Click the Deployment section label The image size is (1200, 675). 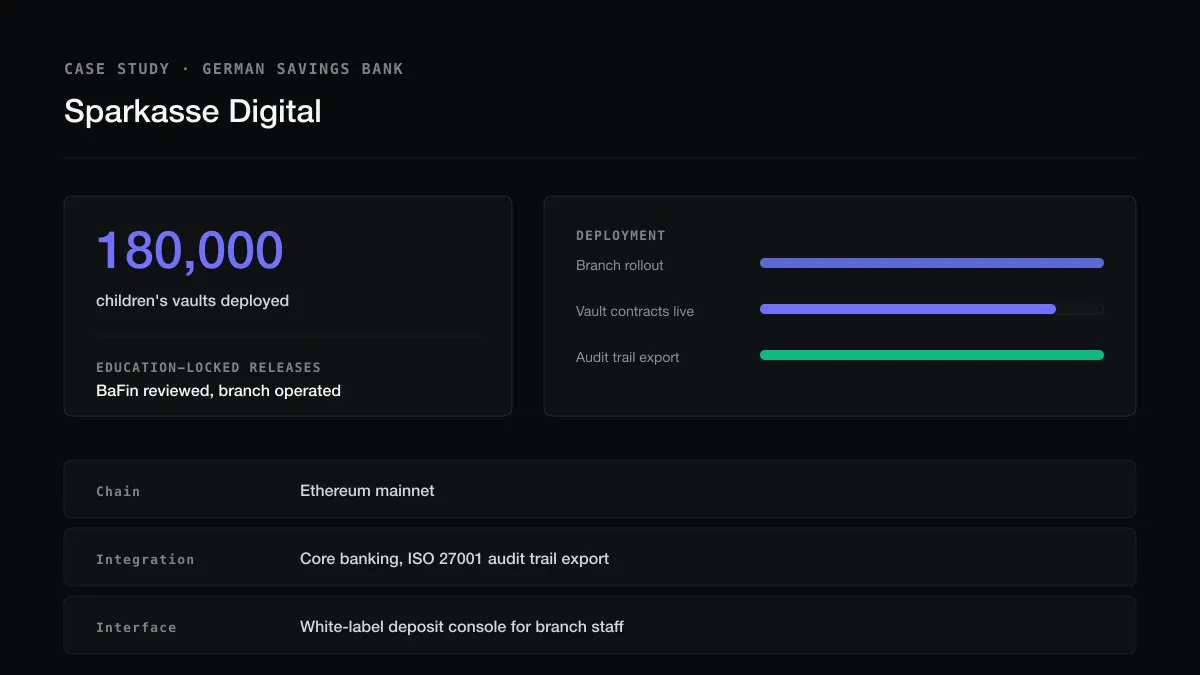(621, 235)
